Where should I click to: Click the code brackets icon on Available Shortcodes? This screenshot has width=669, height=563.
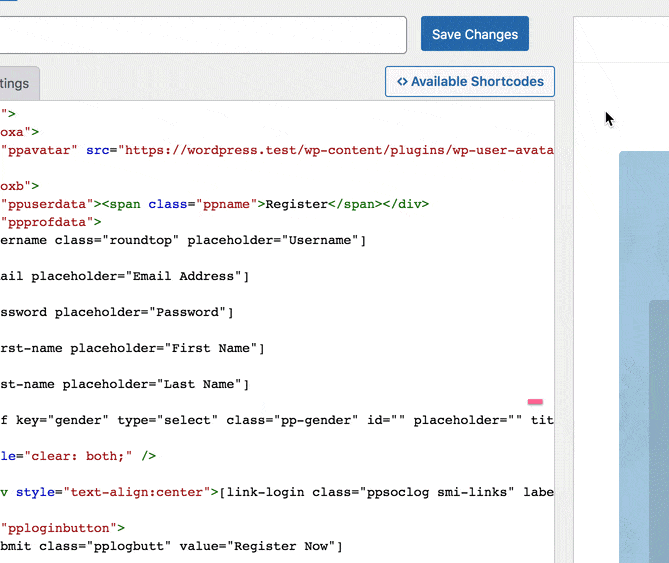tap(402, 81)
